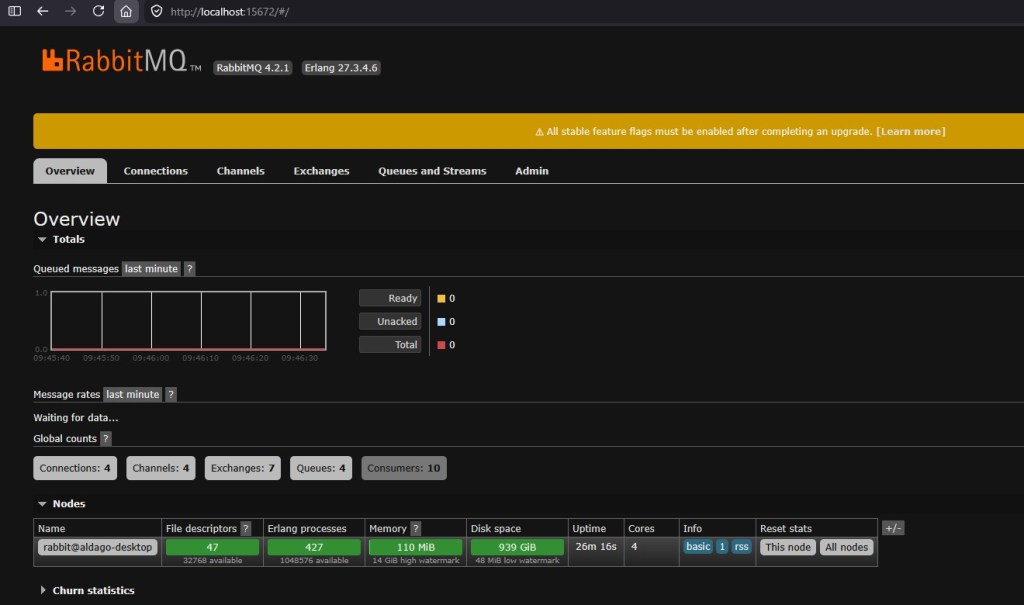1024x605 pixels.
Task: Click the RabbitMQ logo
Action: (114, 62)
